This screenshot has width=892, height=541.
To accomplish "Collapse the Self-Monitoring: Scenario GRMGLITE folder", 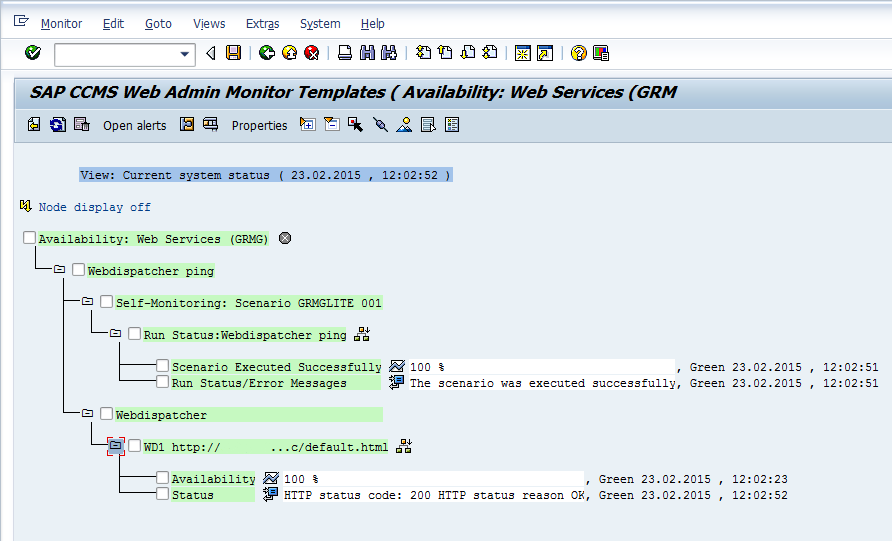I will 87,301.
